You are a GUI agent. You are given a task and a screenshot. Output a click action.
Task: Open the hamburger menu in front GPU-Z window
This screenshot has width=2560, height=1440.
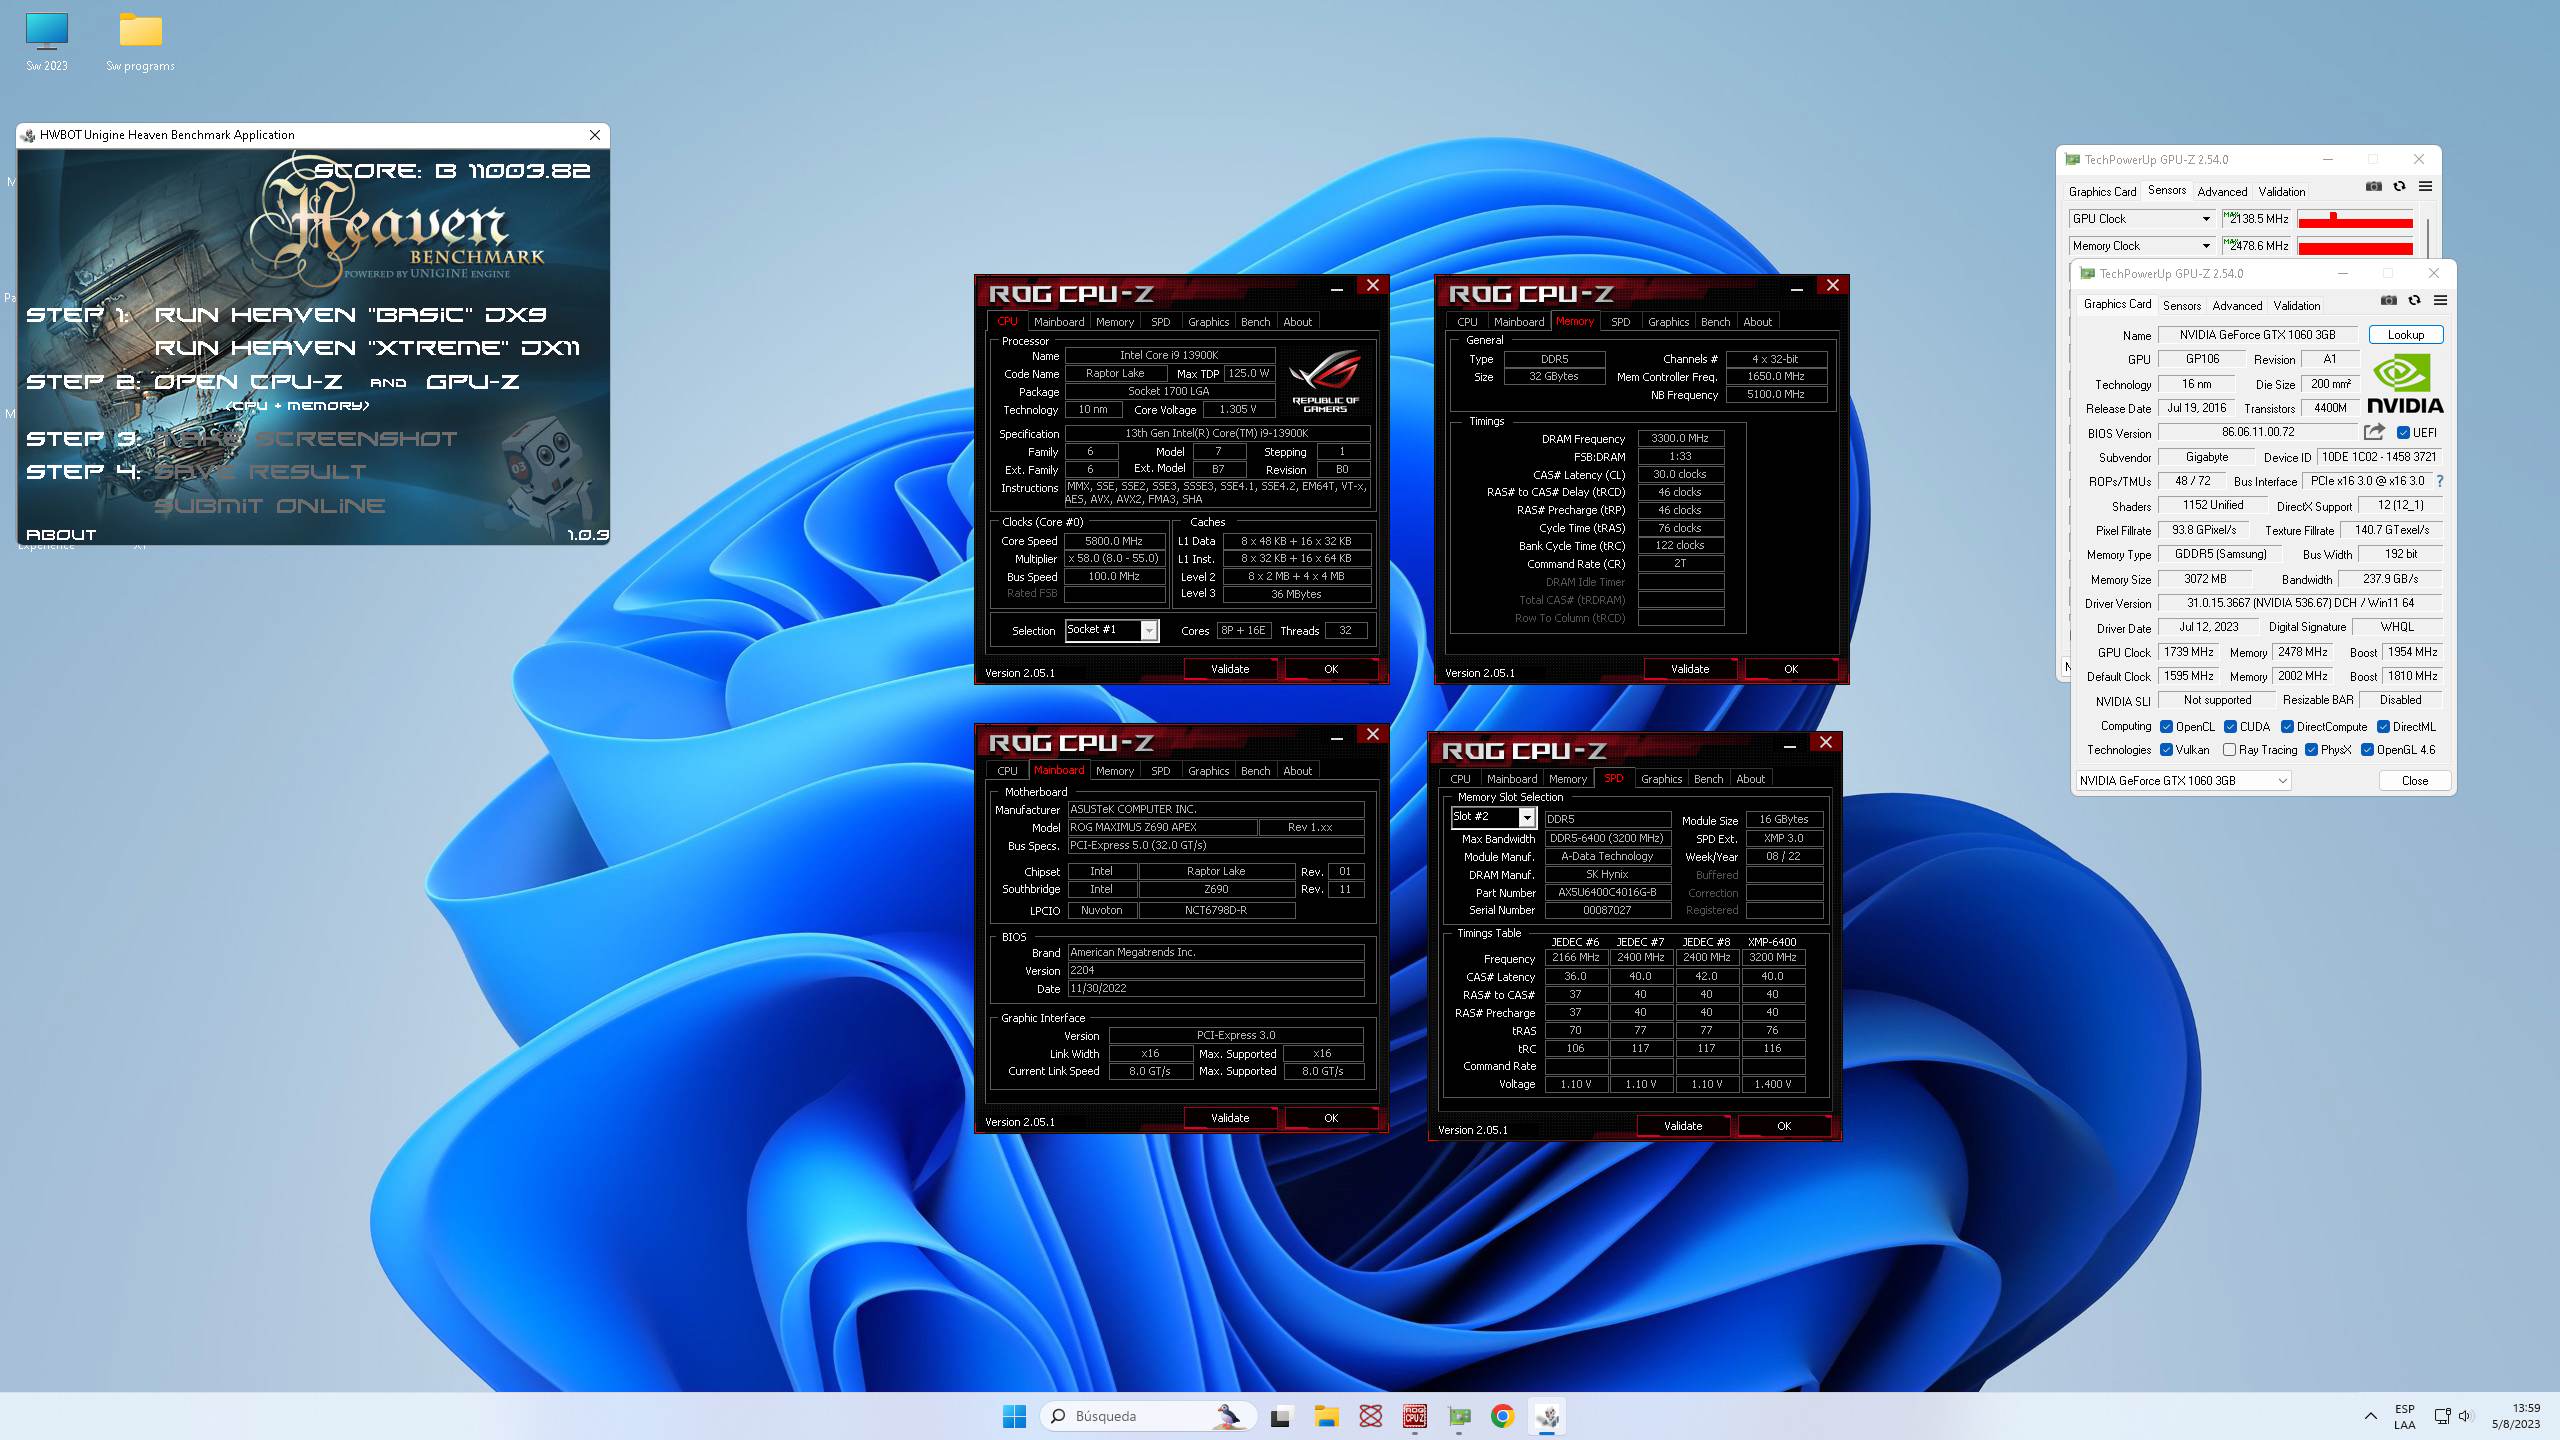[x=2440, y=300]
